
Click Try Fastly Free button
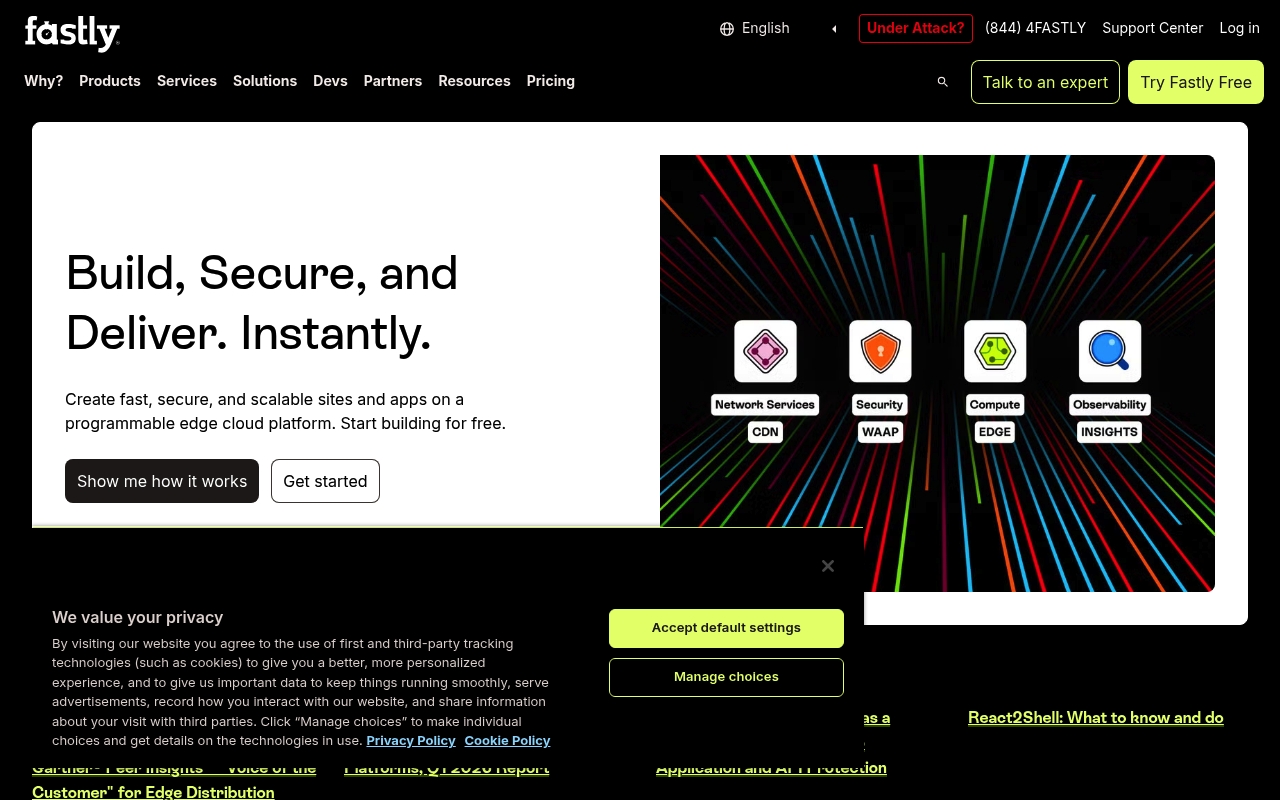(x=1196, y=82)
